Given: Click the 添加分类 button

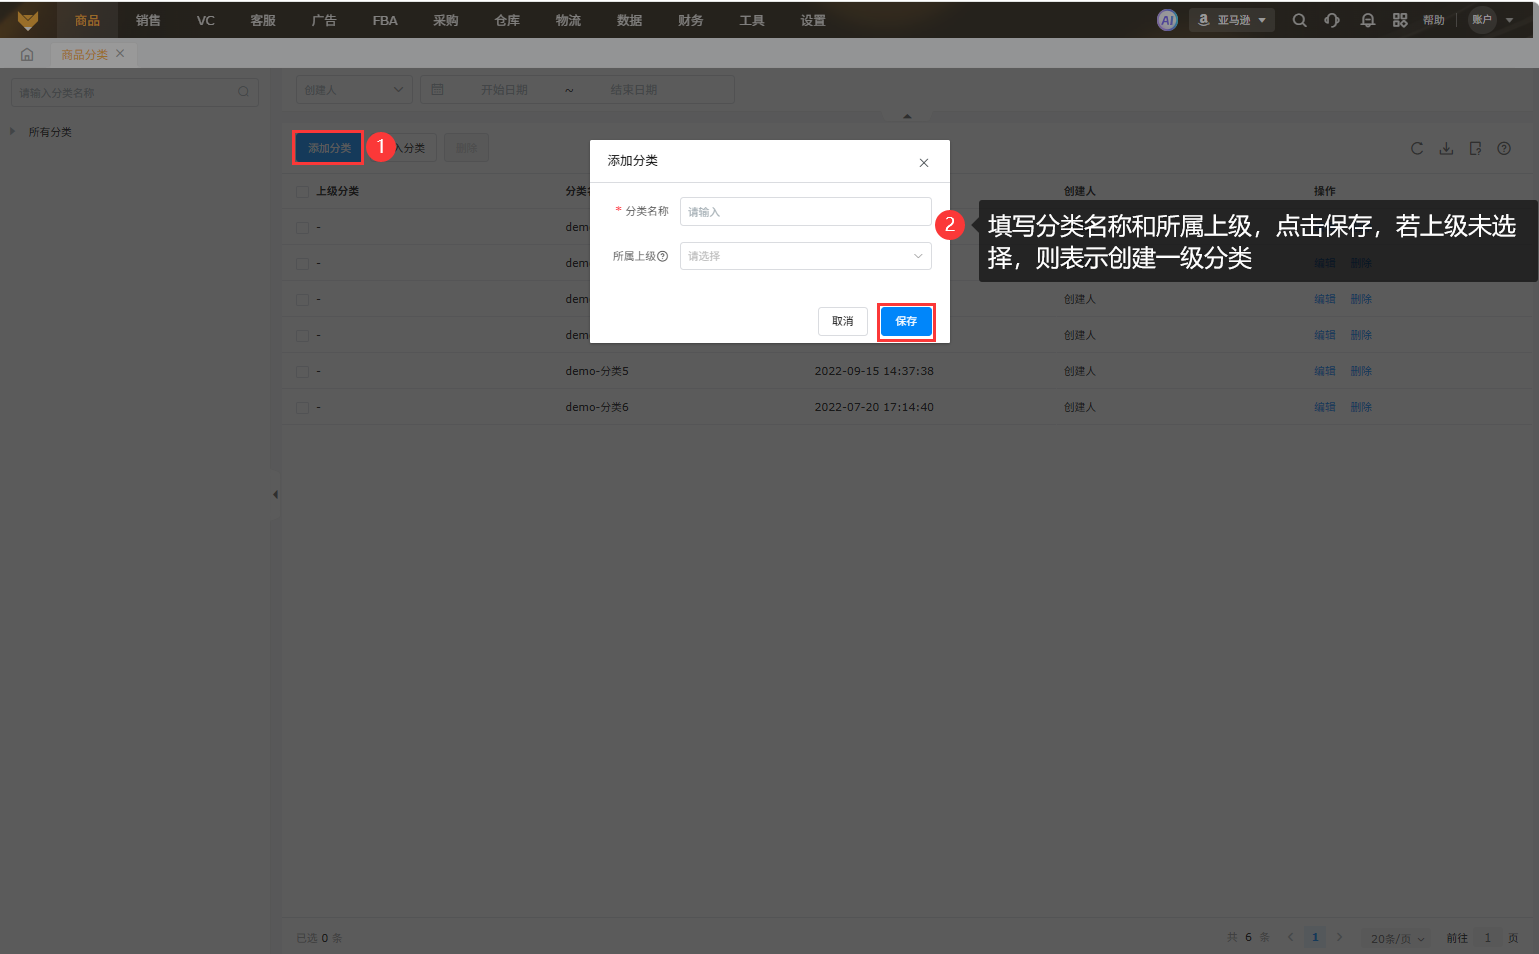Looking at the screenshot, I should point(329,148).
